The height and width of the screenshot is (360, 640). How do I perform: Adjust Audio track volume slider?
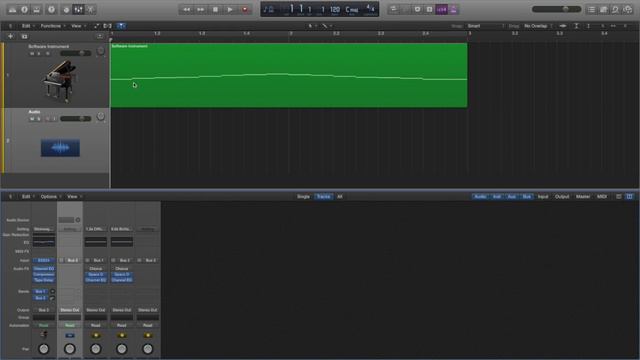coord(76,118)
